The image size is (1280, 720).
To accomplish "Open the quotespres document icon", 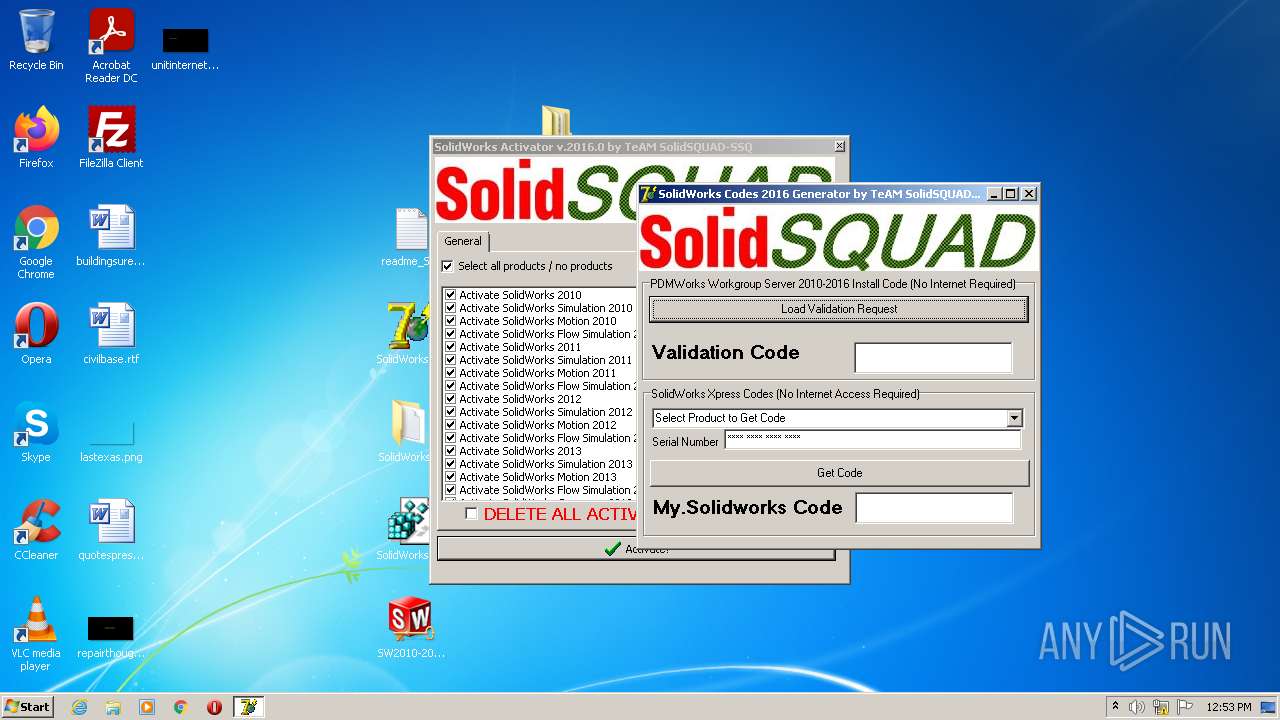I will pyautogui.click(x=111, y=530).
